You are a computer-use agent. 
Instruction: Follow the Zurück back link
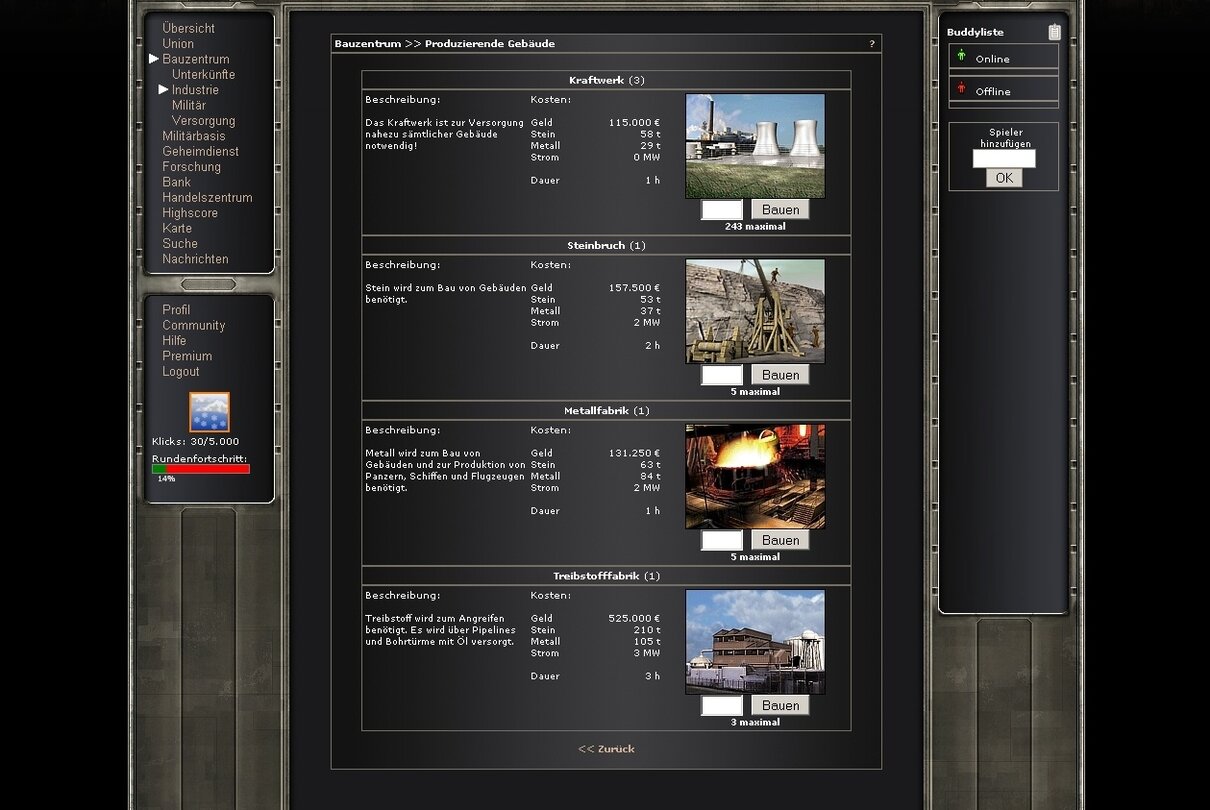(606, 749)
